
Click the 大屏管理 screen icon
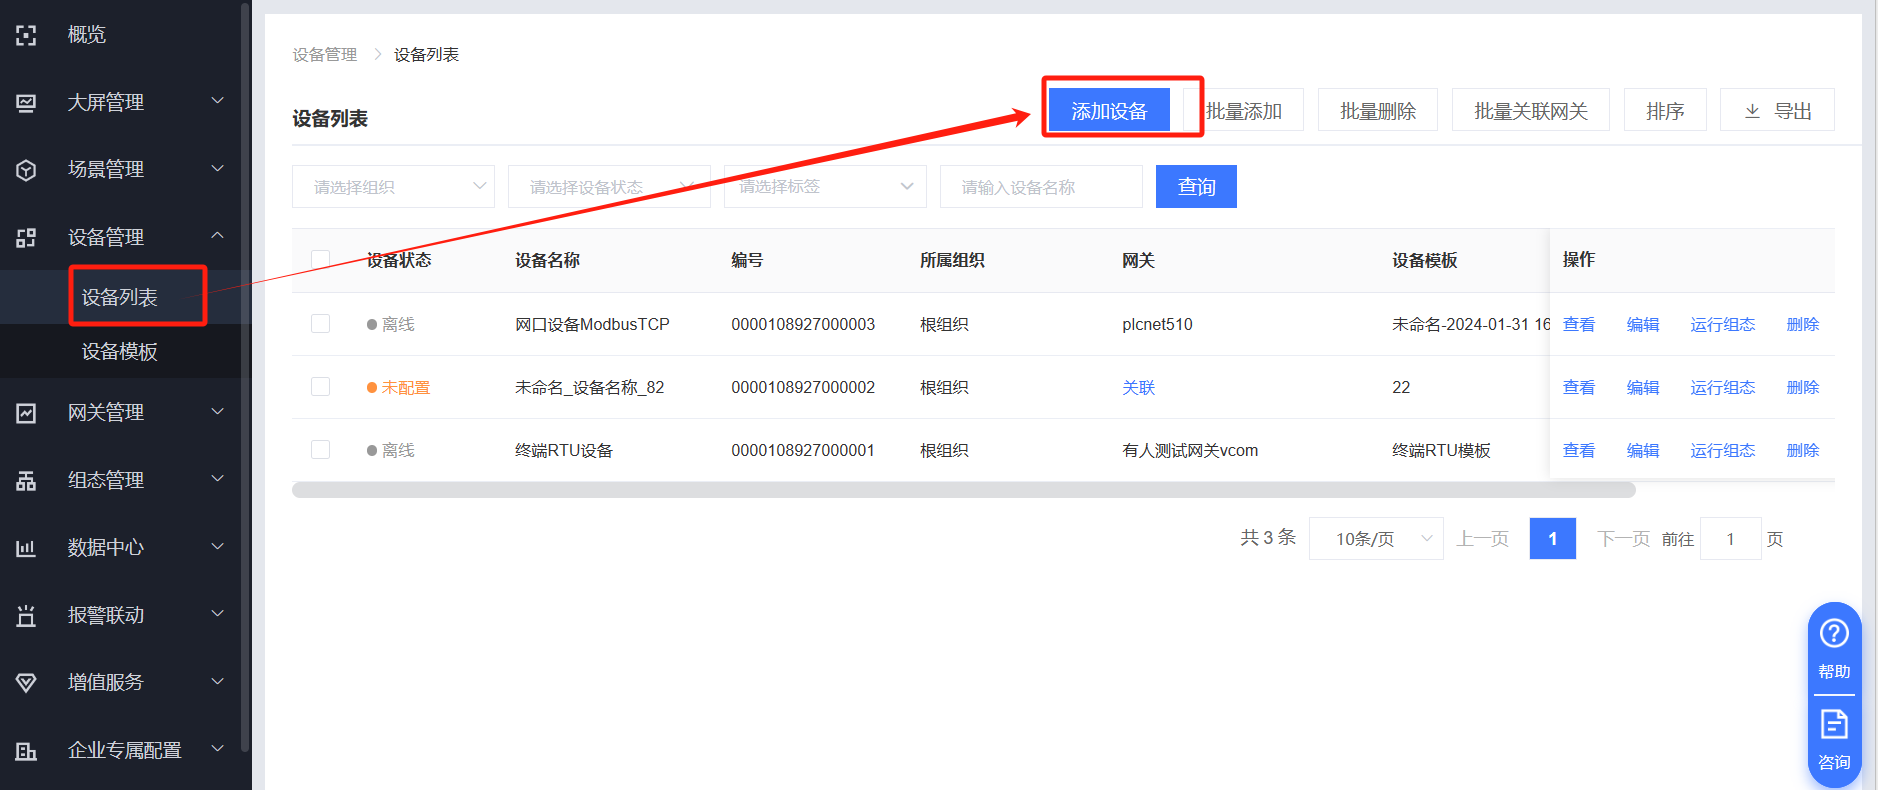coord(26,102)
